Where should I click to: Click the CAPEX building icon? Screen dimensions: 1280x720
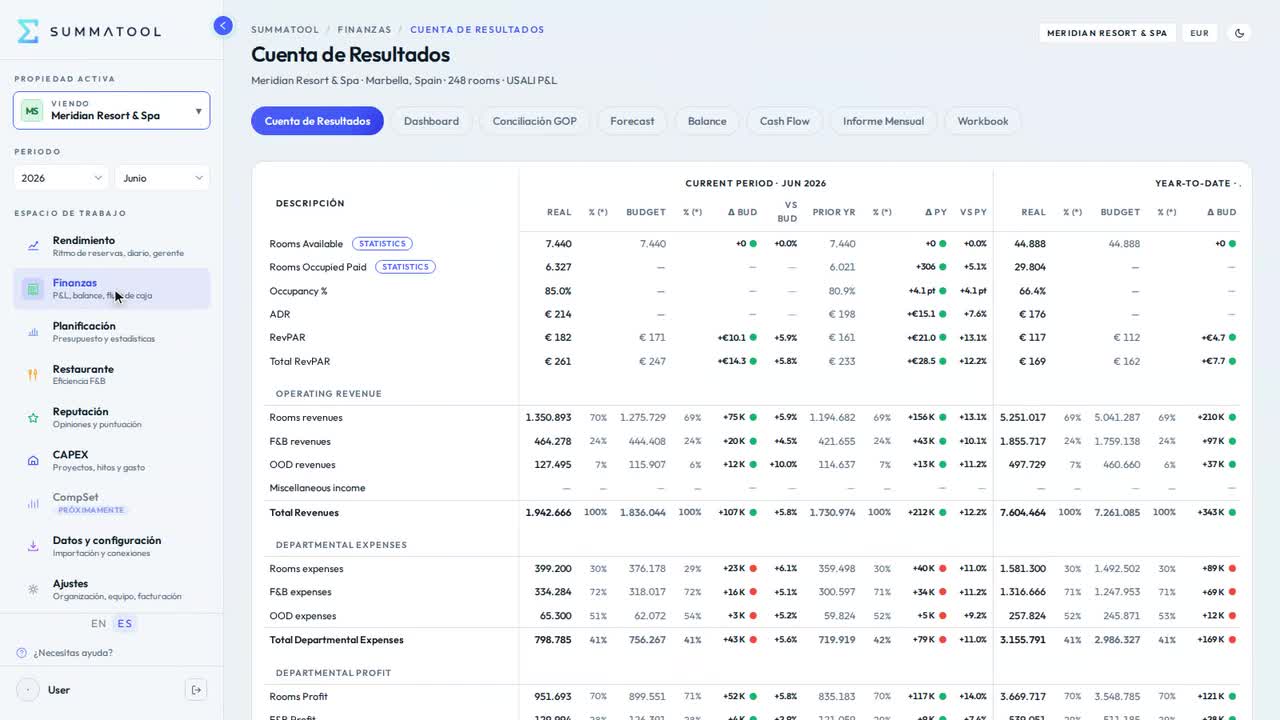(33, 461)
